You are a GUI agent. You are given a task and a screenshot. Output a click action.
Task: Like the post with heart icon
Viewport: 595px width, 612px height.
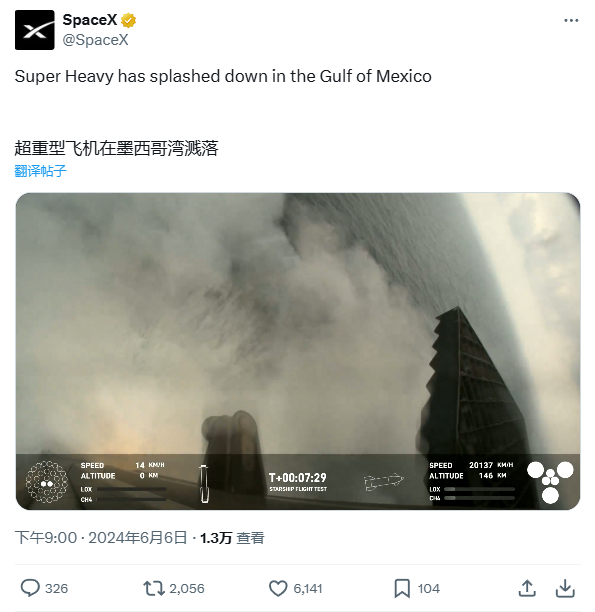(x=278, y=588)
